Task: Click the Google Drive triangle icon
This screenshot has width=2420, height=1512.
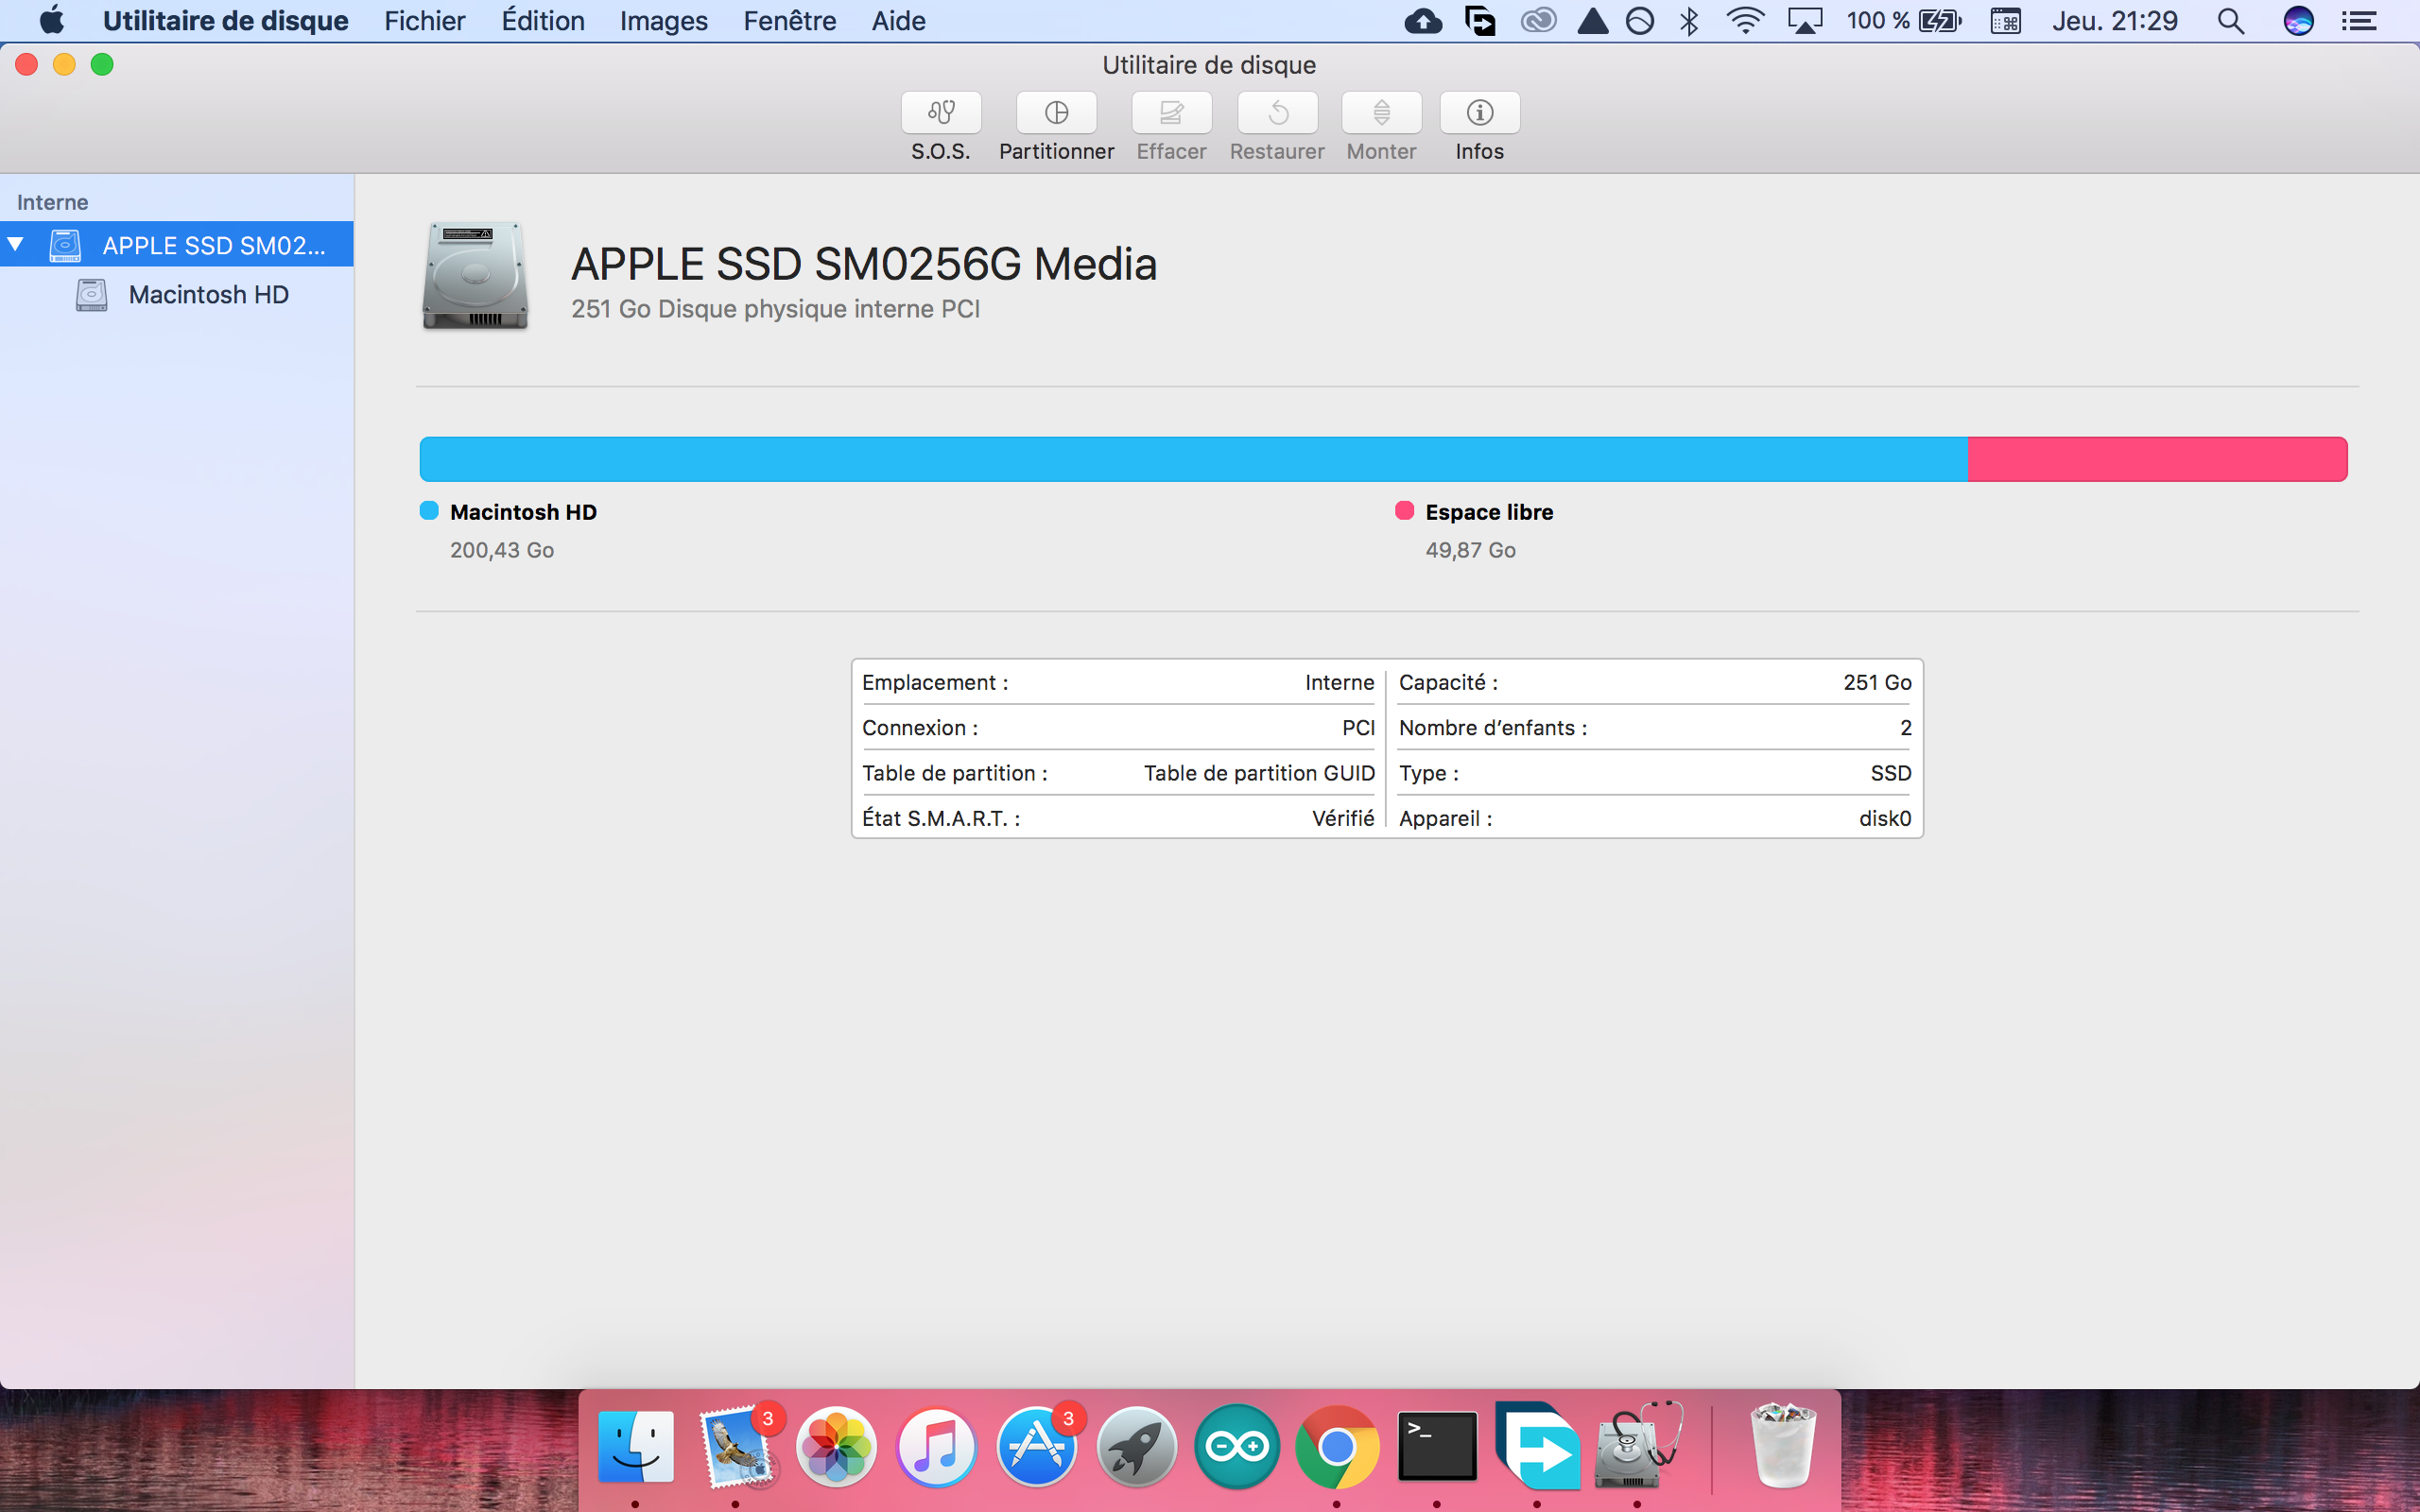Action: (1593, 20)
